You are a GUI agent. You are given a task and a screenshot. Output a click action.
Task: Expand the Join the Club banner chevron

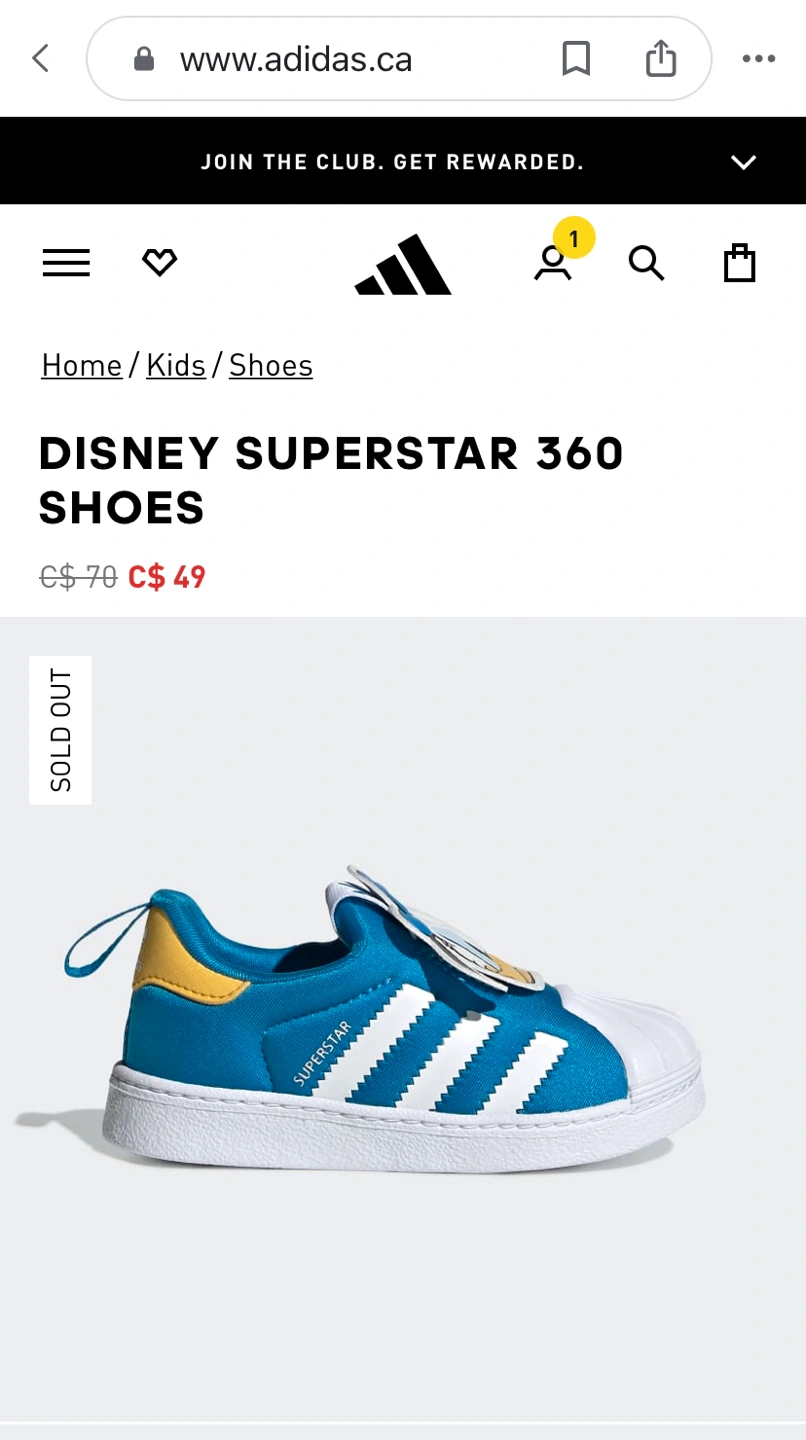743,162
